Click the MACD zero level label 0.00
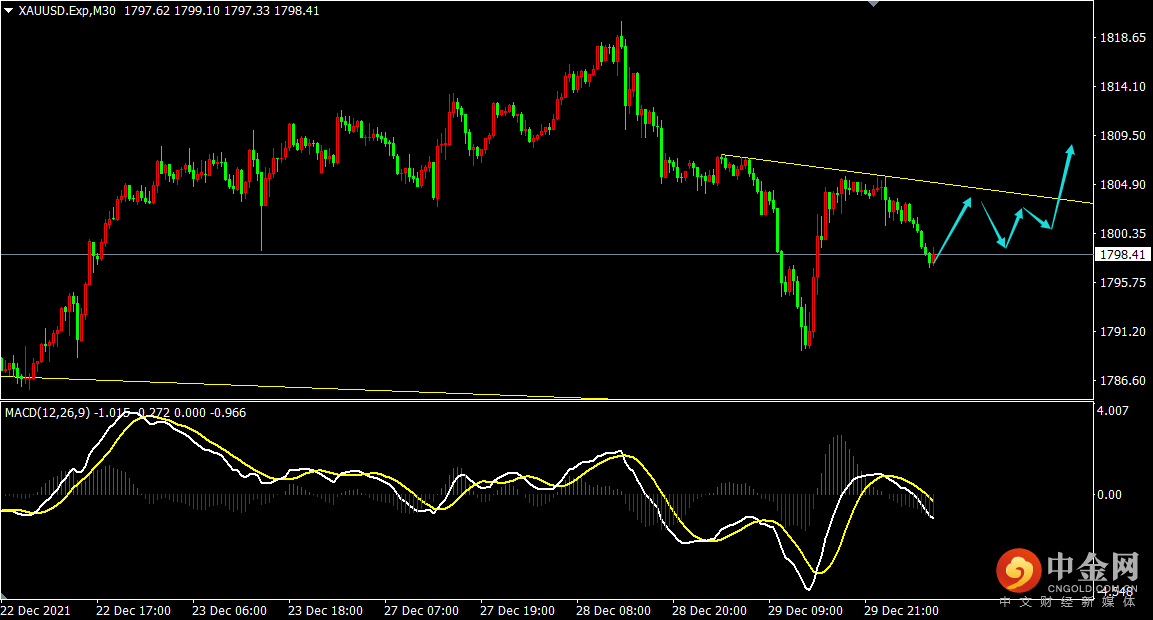Image resolution: width=1153 pixels, height=620 pixels. tap(1110, 495)
